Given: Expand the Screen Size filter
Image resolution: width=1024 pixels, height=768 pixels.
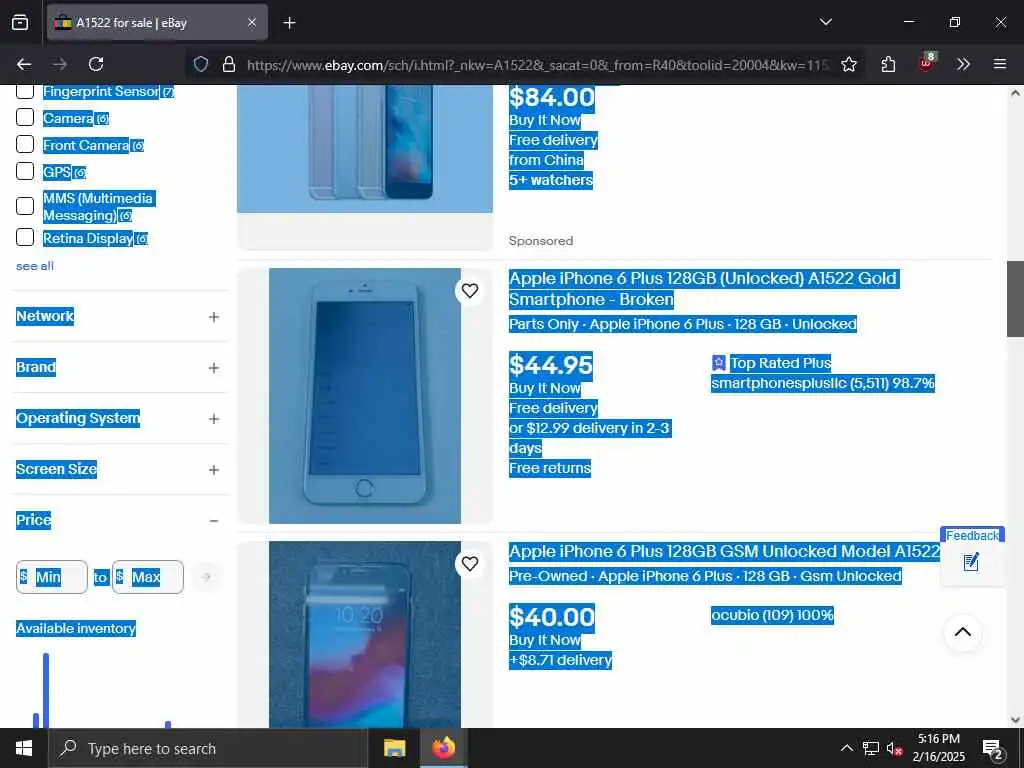Looking at the screenshot, I should pyautogui.click(x=214, y=470).
